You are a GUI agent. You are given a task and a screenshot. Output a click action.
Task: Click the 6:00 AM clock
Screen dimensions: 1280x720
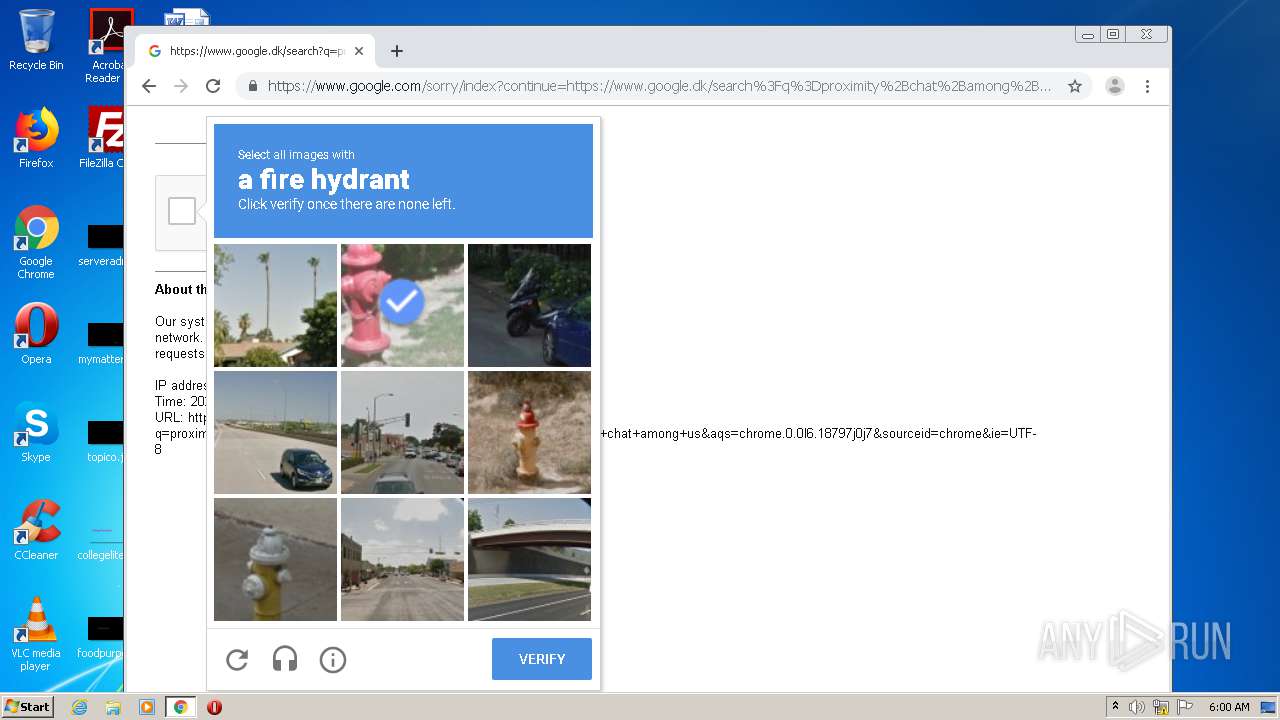point(1229,707)
